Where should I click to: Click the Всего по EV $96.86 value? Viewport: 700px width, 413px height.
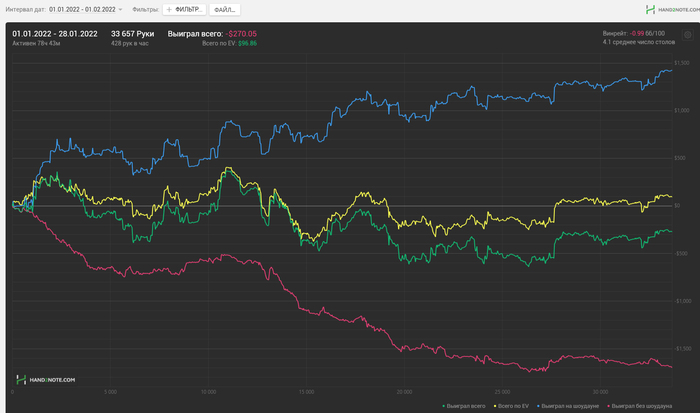[x=229, y=43]
